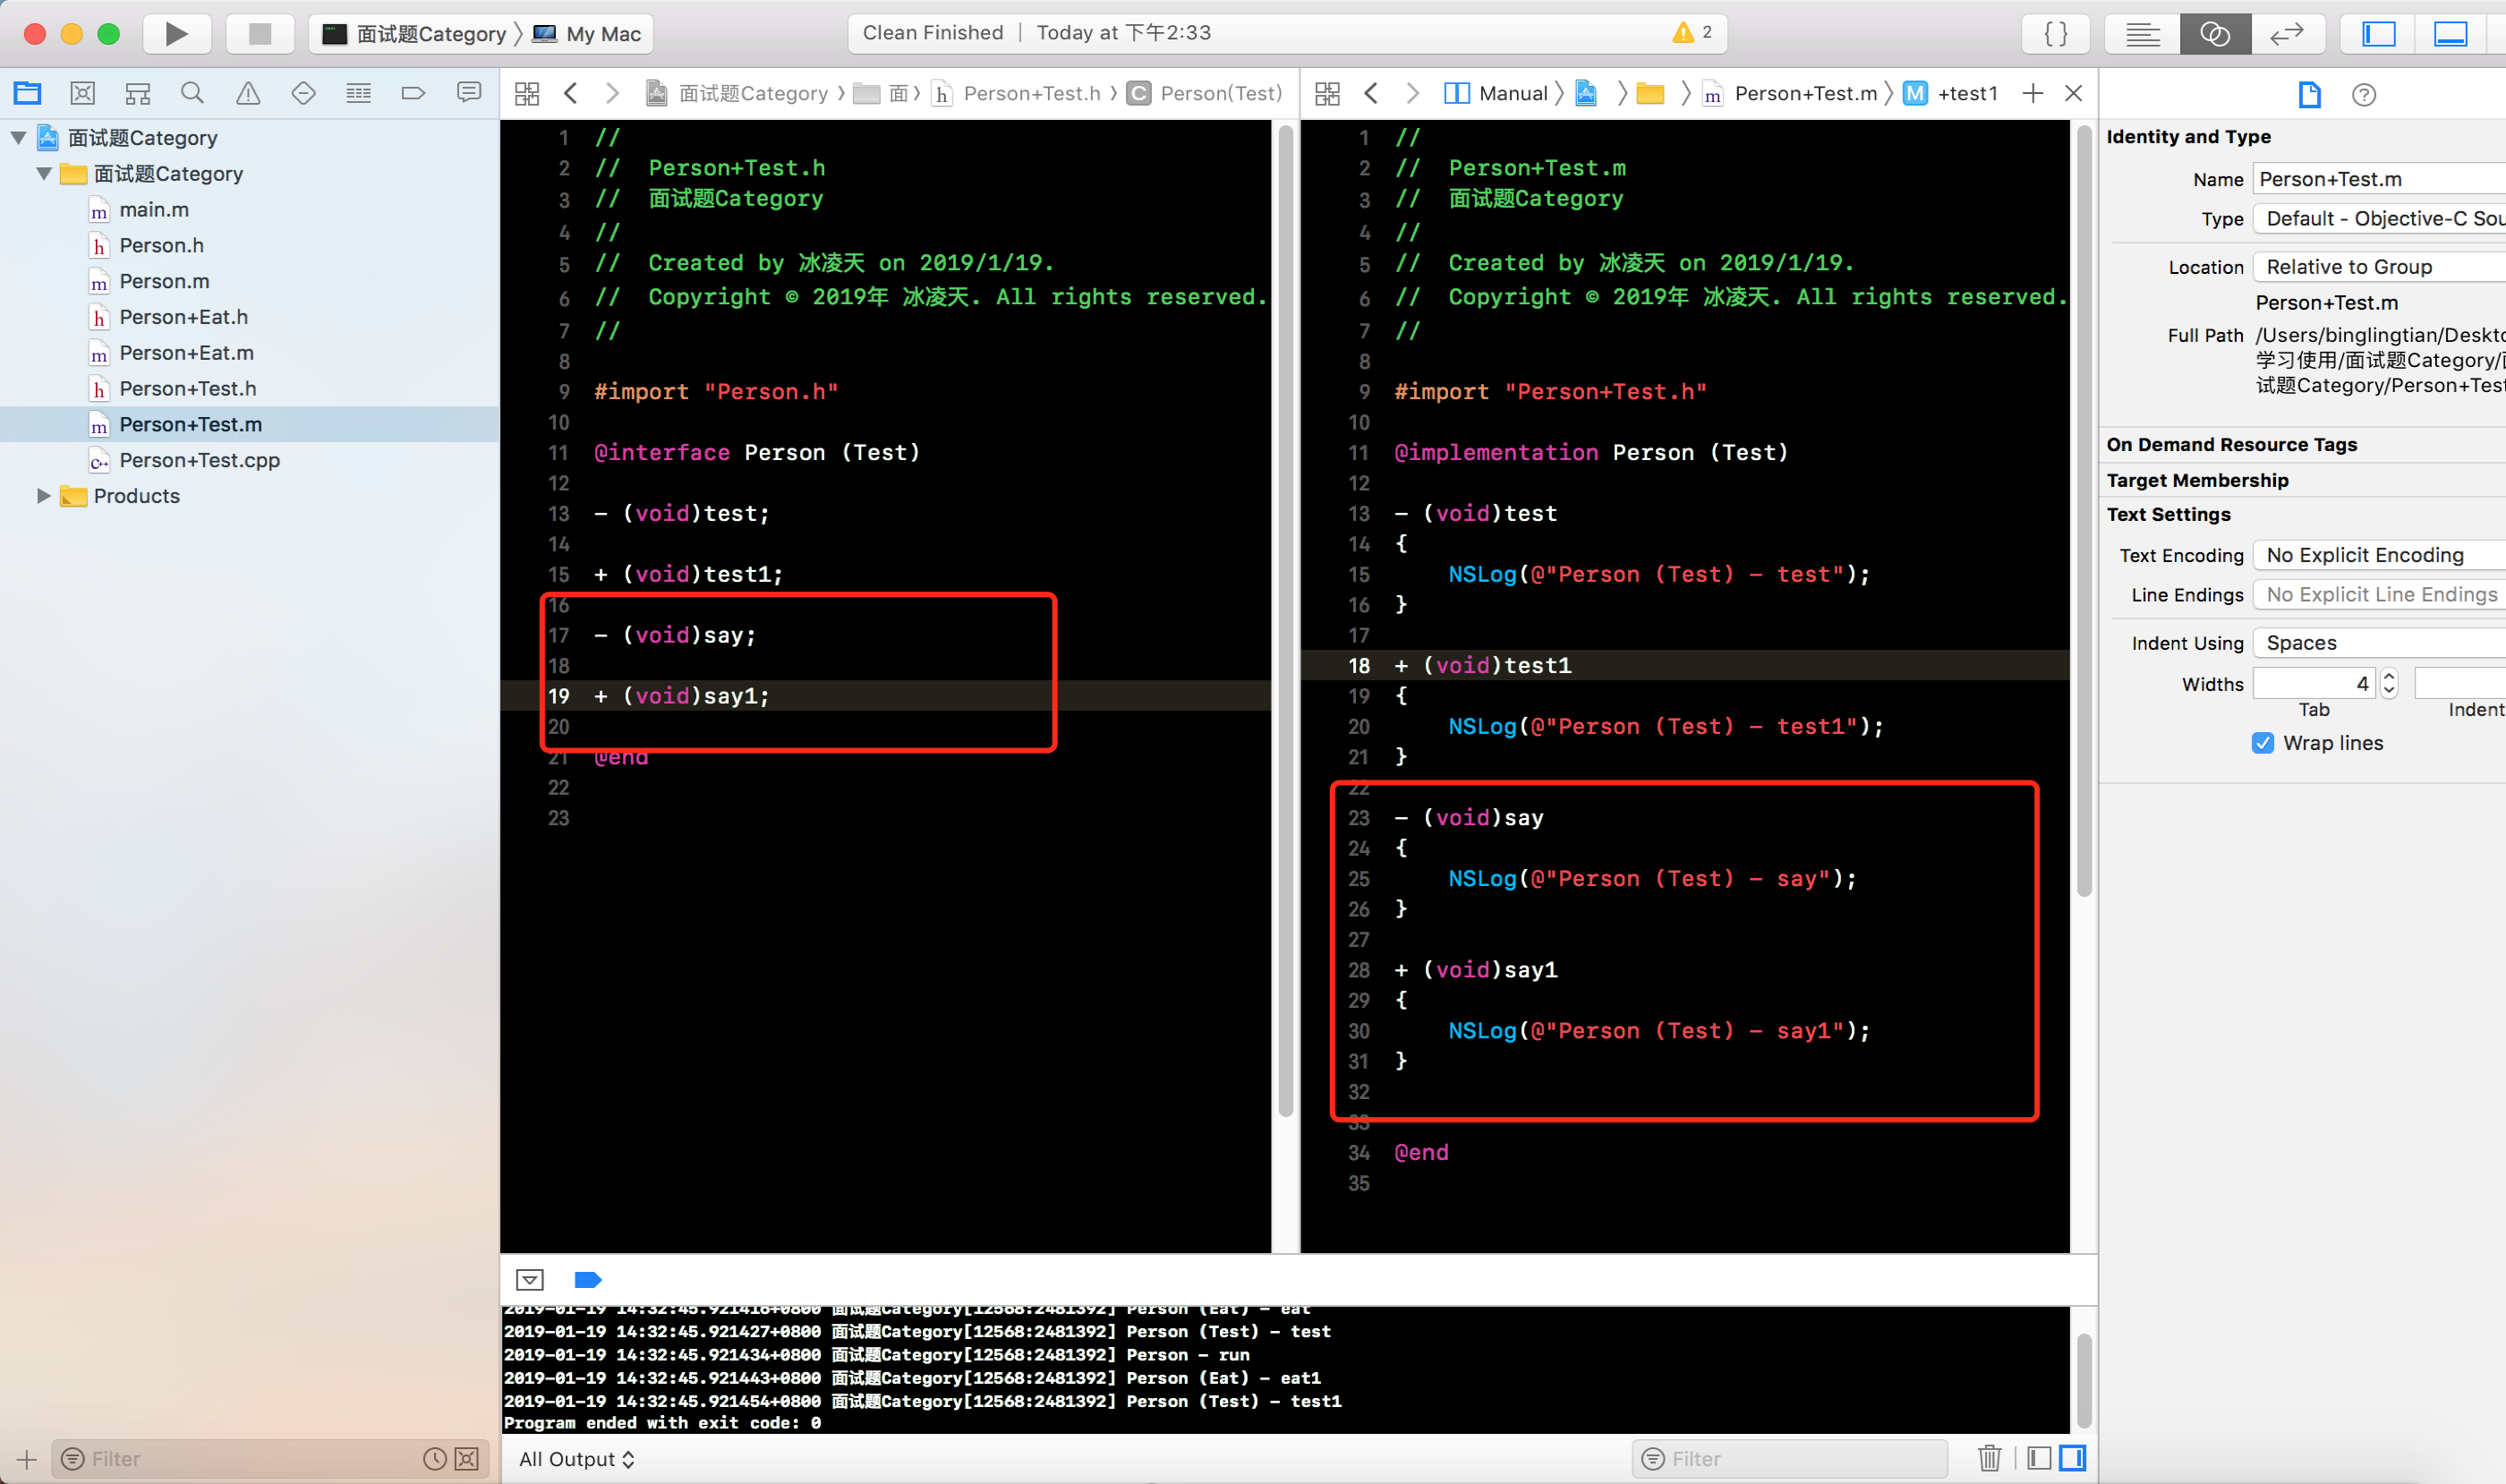Open the Breakpoint navigator icon
2506x1484 pixels.
coord(413,93)
